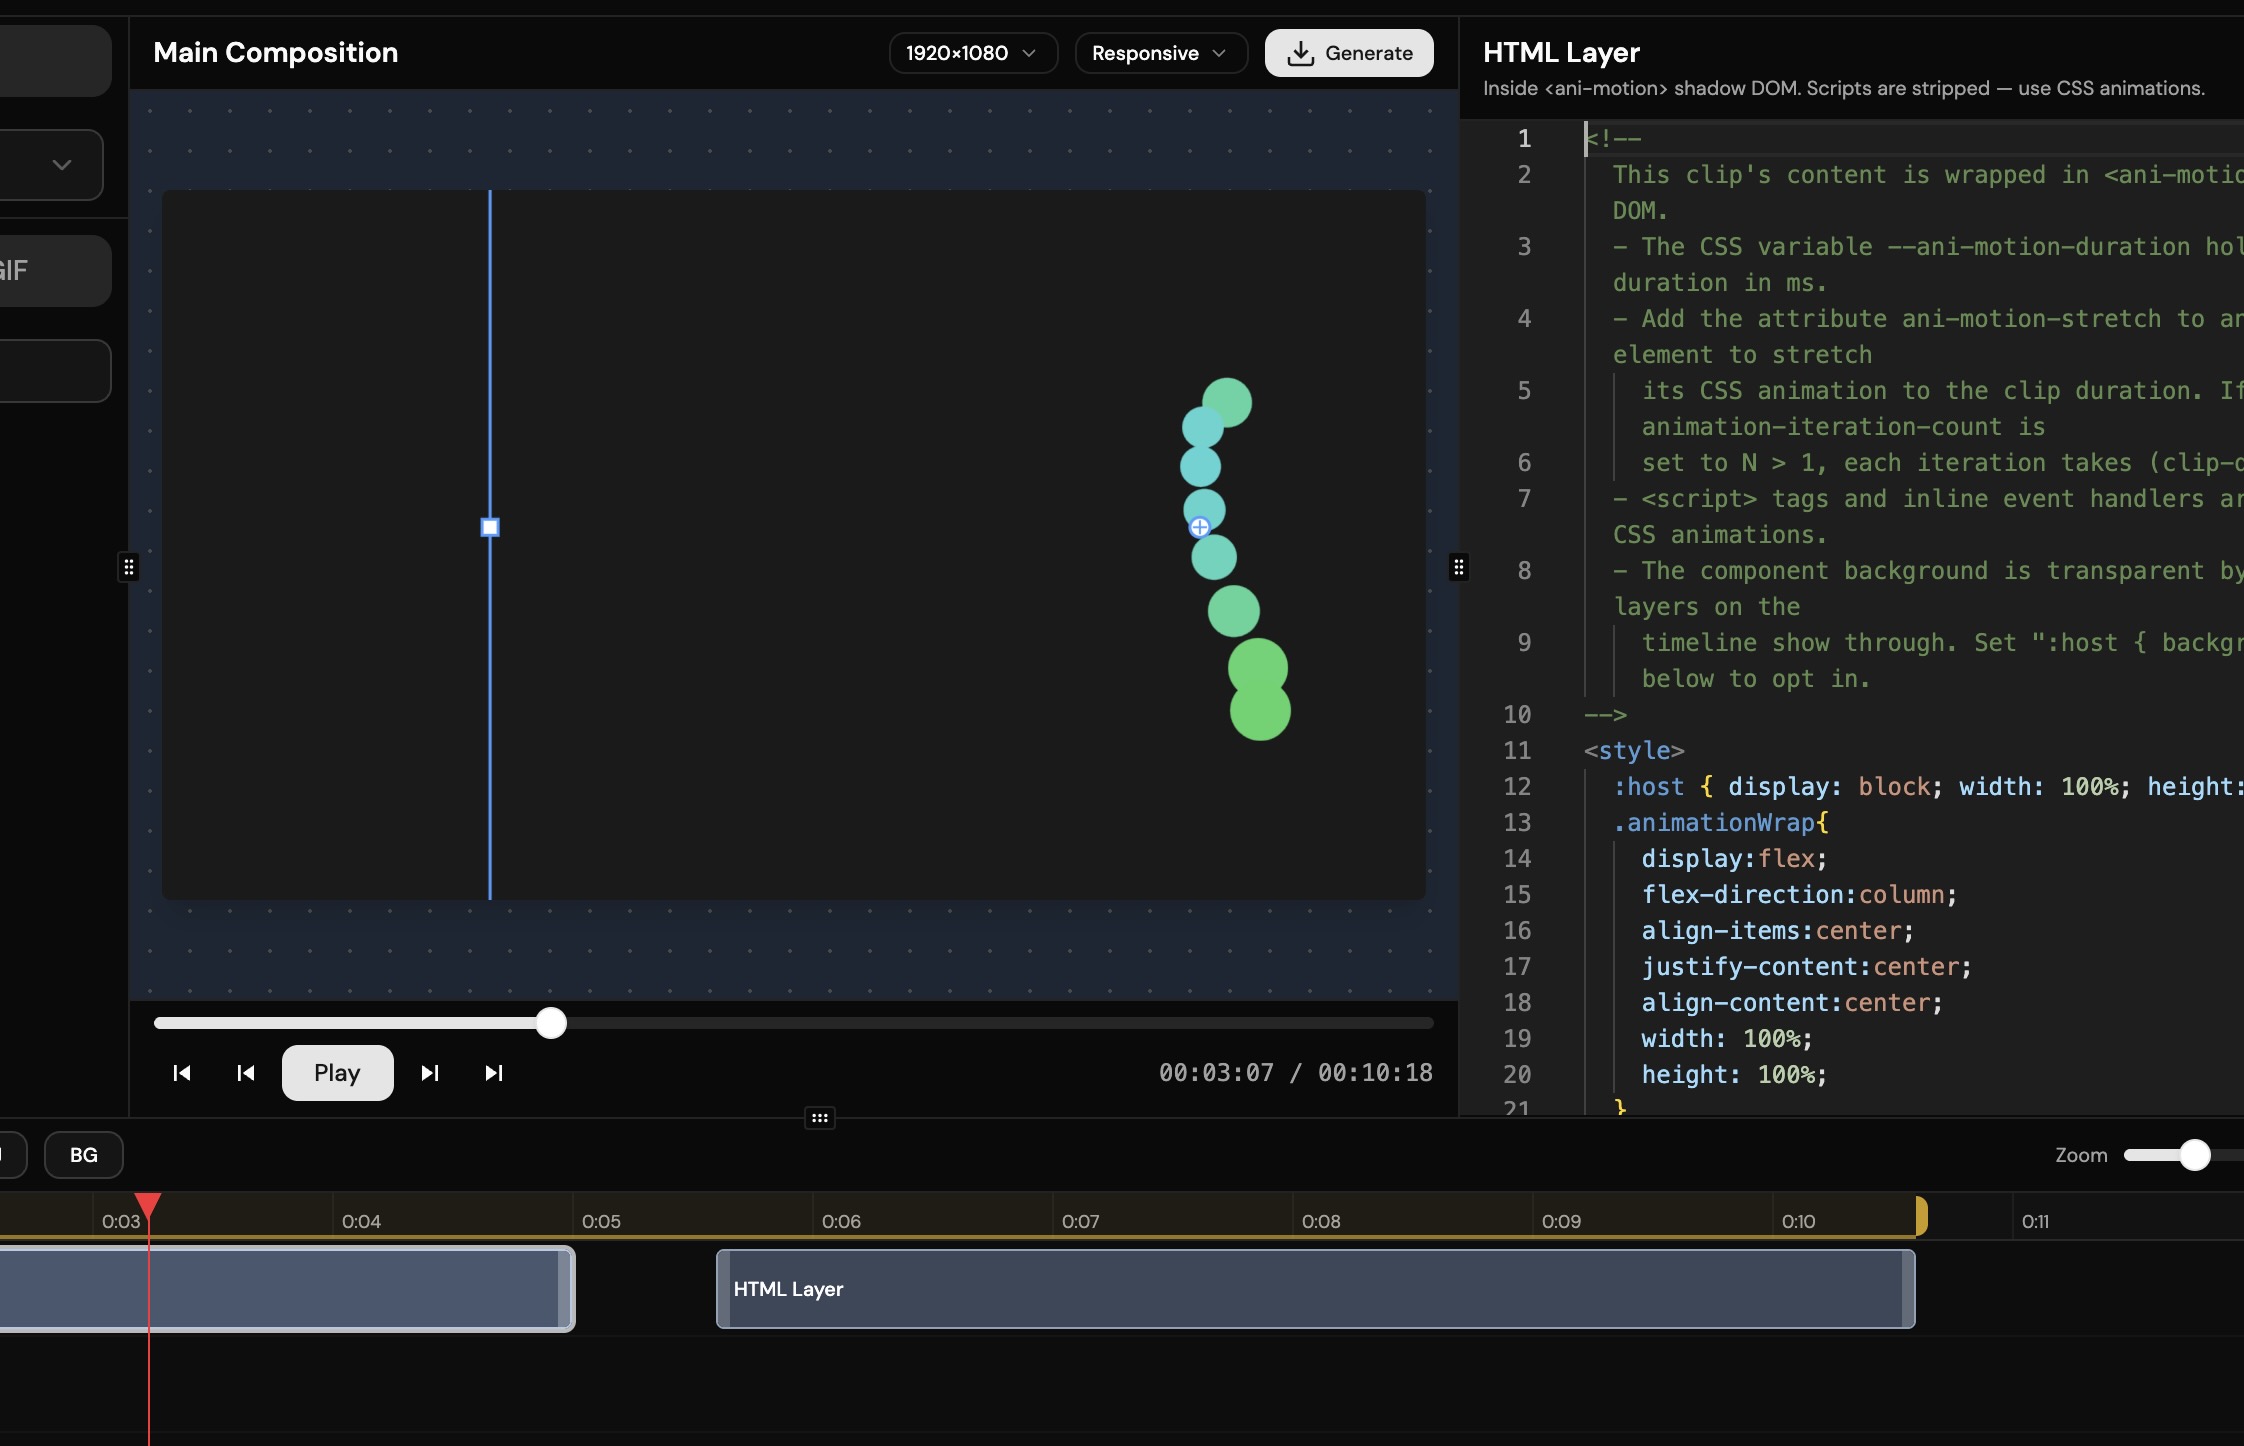Click code line 11 with <style> tag

(x=1634, y=750)
